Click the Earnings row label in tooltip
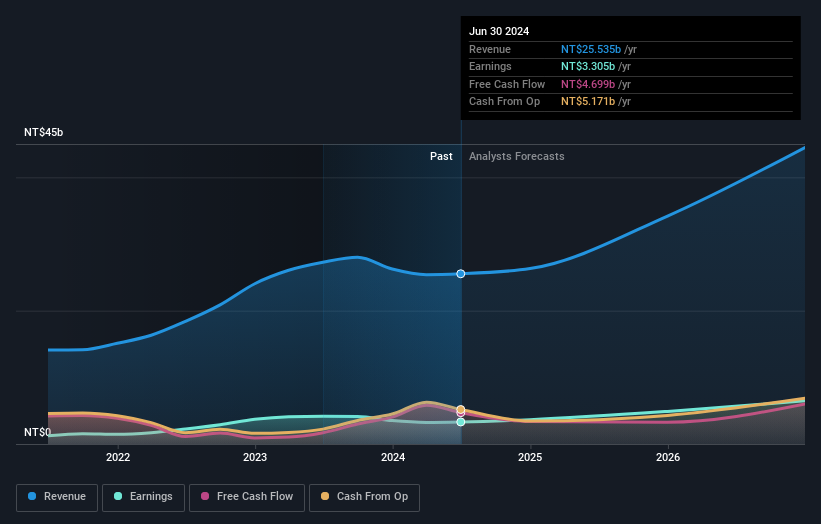This screenshot has width=821, height=524. (x=490, y=66)
